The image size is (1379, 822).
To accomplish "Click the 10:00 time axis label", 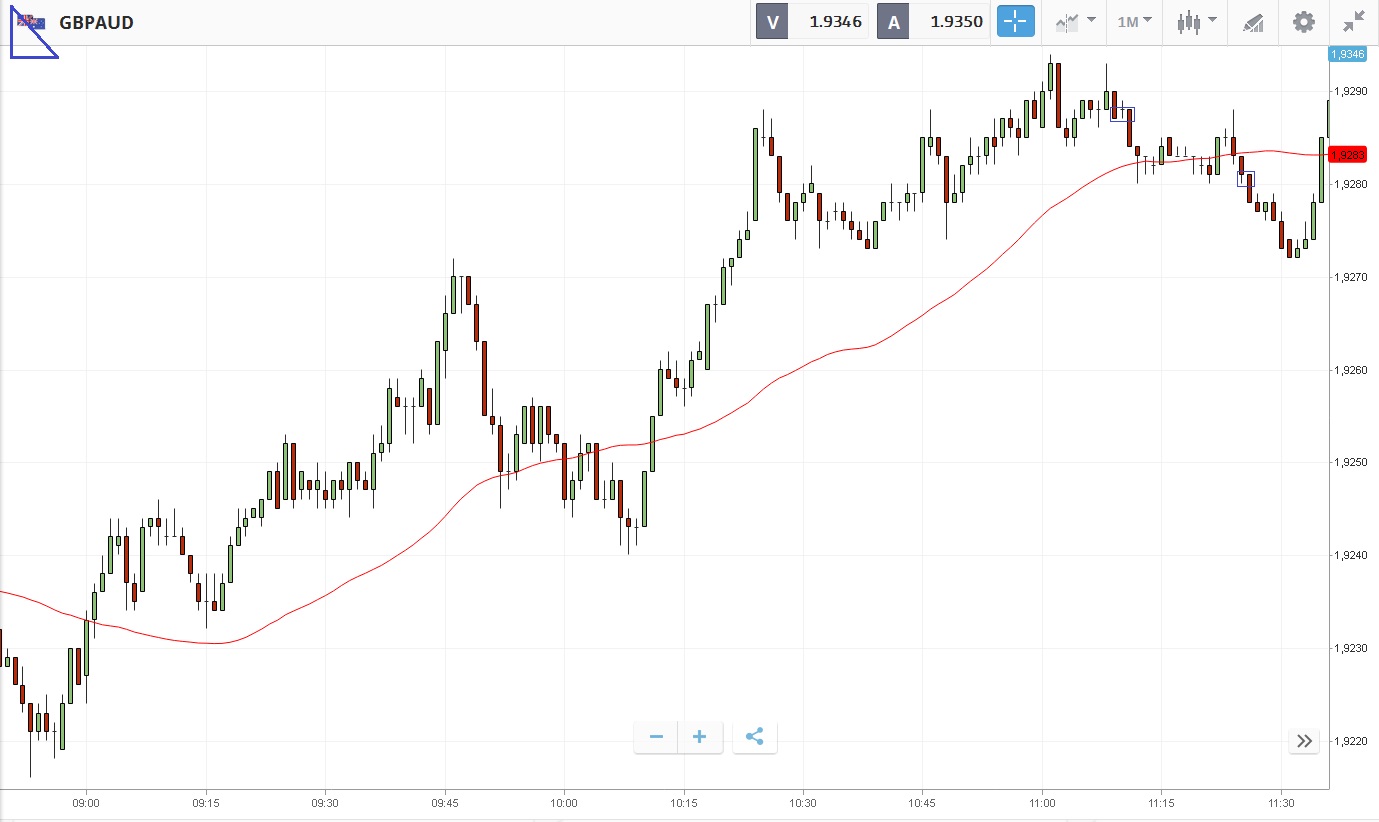I will 564,803.
